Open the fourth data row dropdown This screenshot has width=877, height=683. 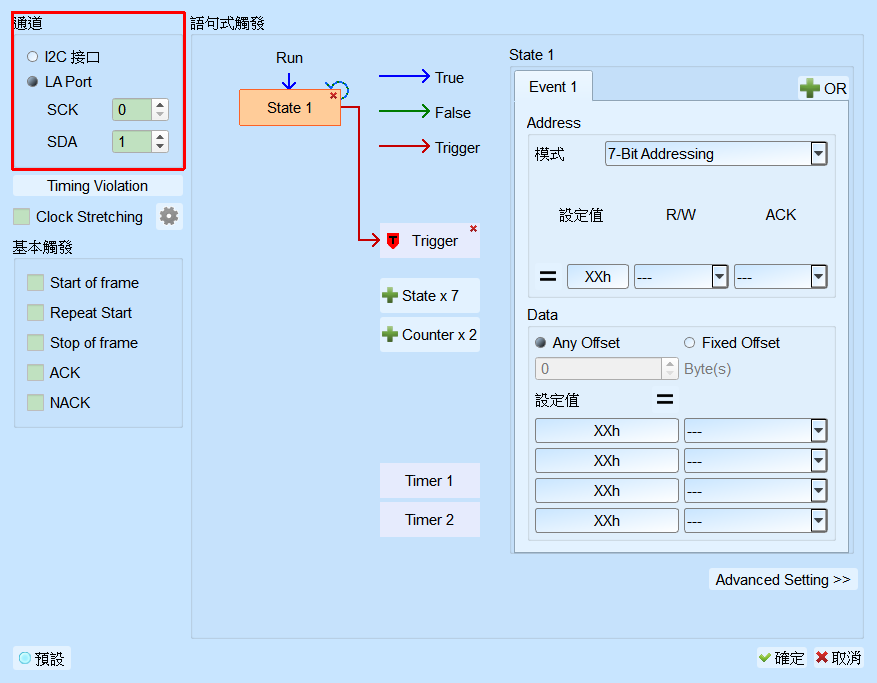pos(756,521)
